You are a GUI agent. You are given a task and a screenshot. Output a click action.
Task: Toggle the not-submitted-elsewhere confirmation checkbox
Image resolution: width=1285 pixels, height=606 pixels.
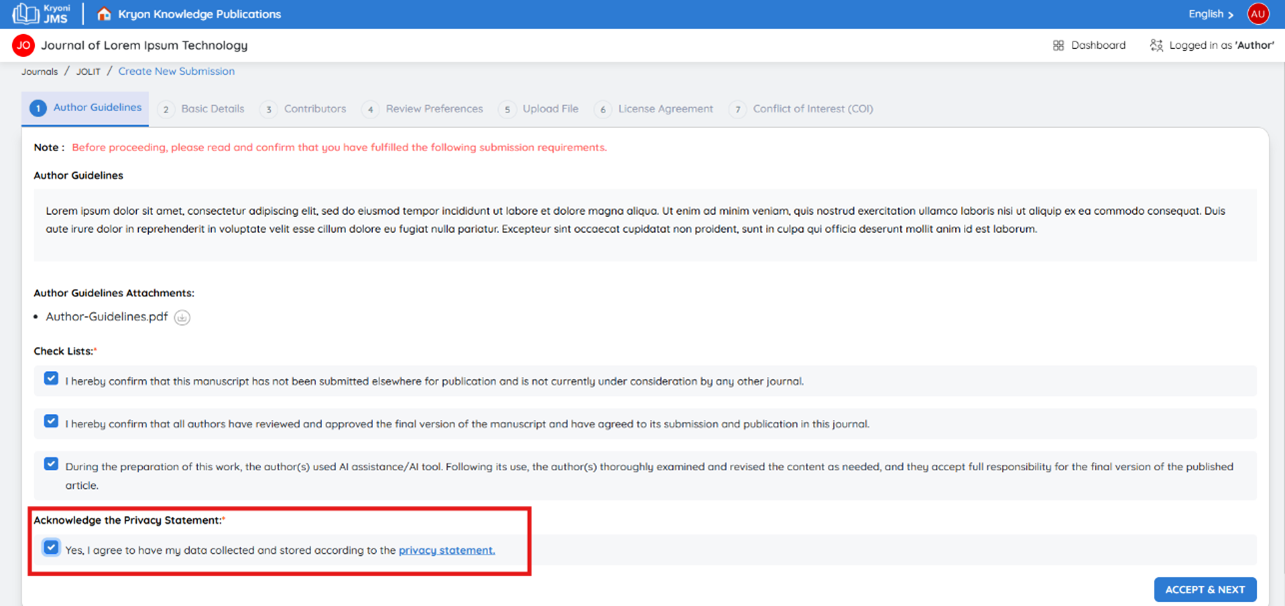click(51, 379)
